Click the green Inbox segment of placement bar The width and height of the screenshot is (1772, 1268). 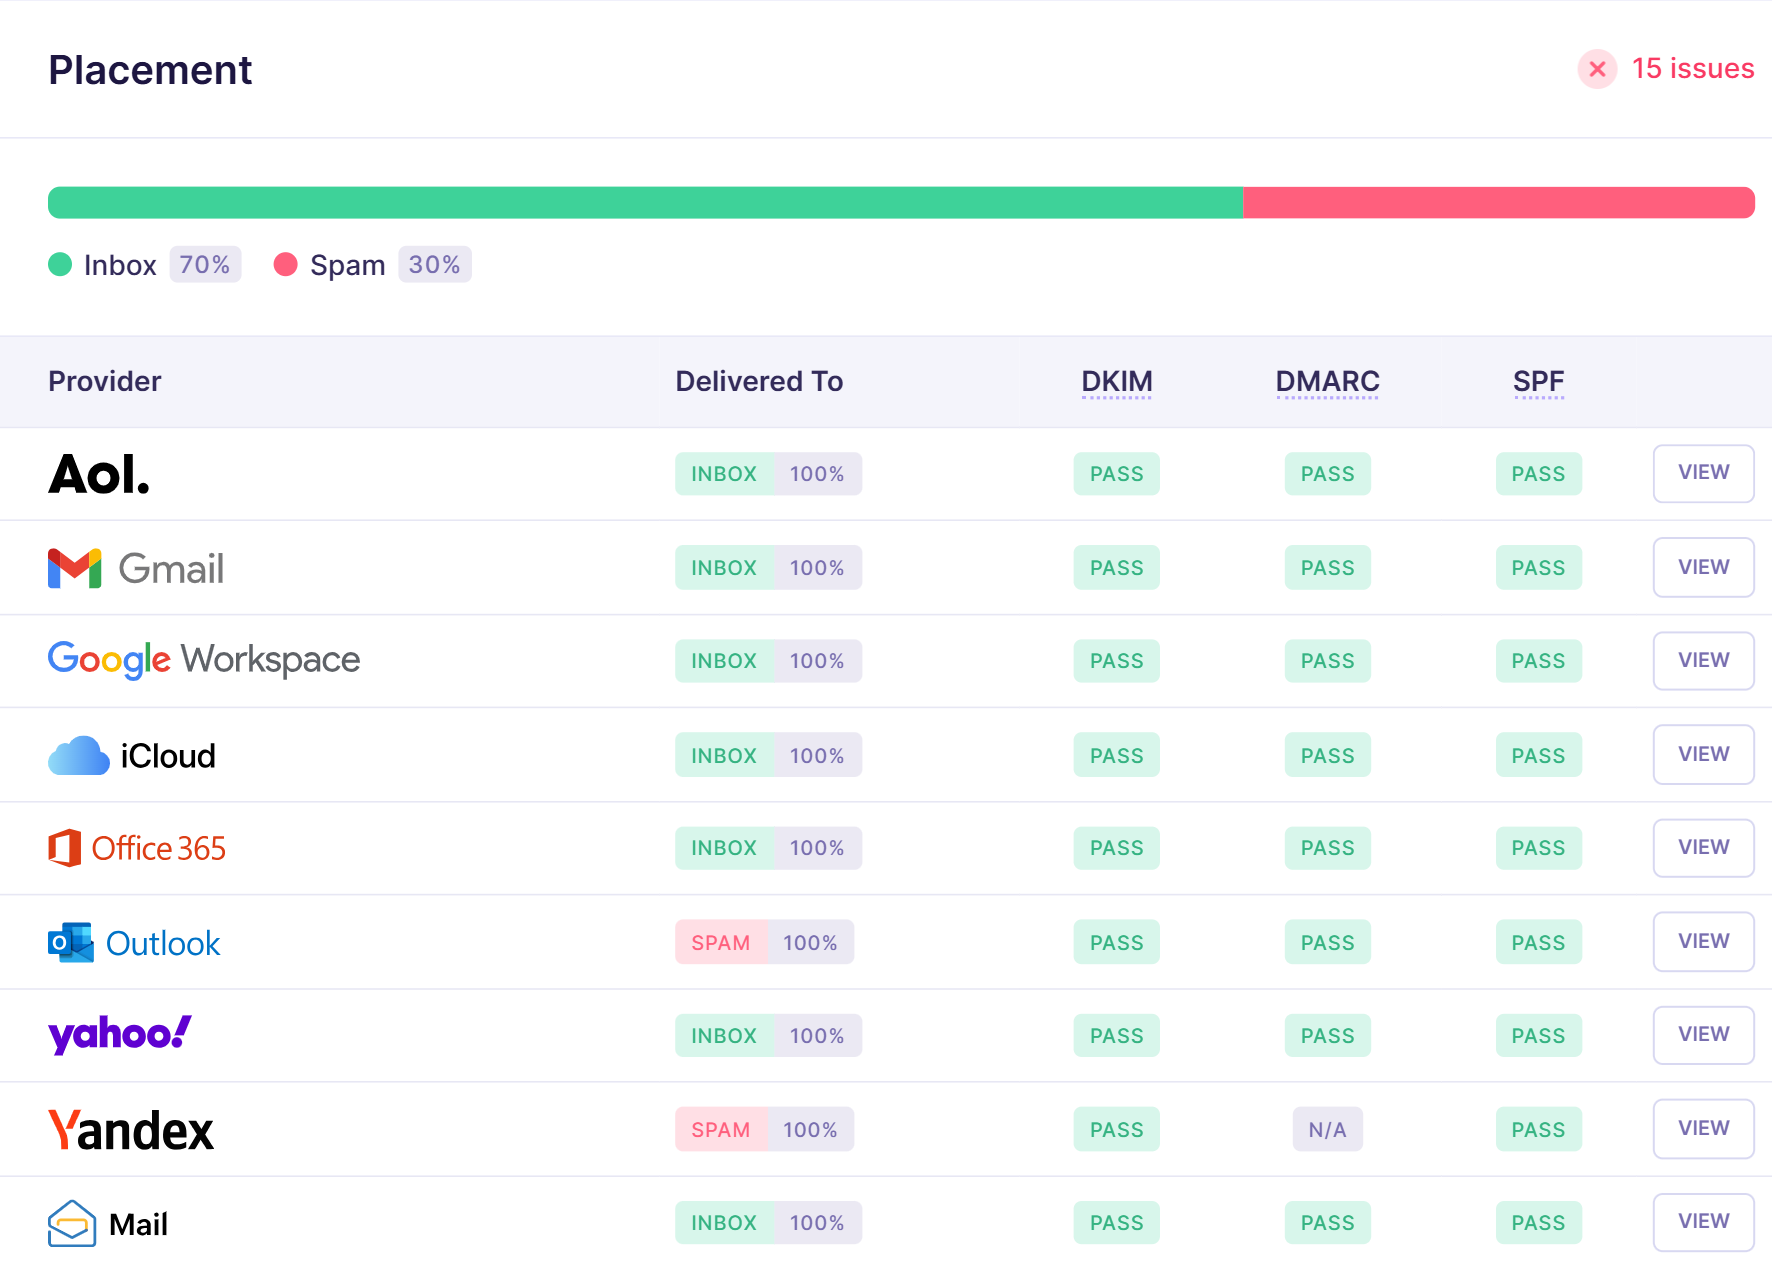(646, 202)
